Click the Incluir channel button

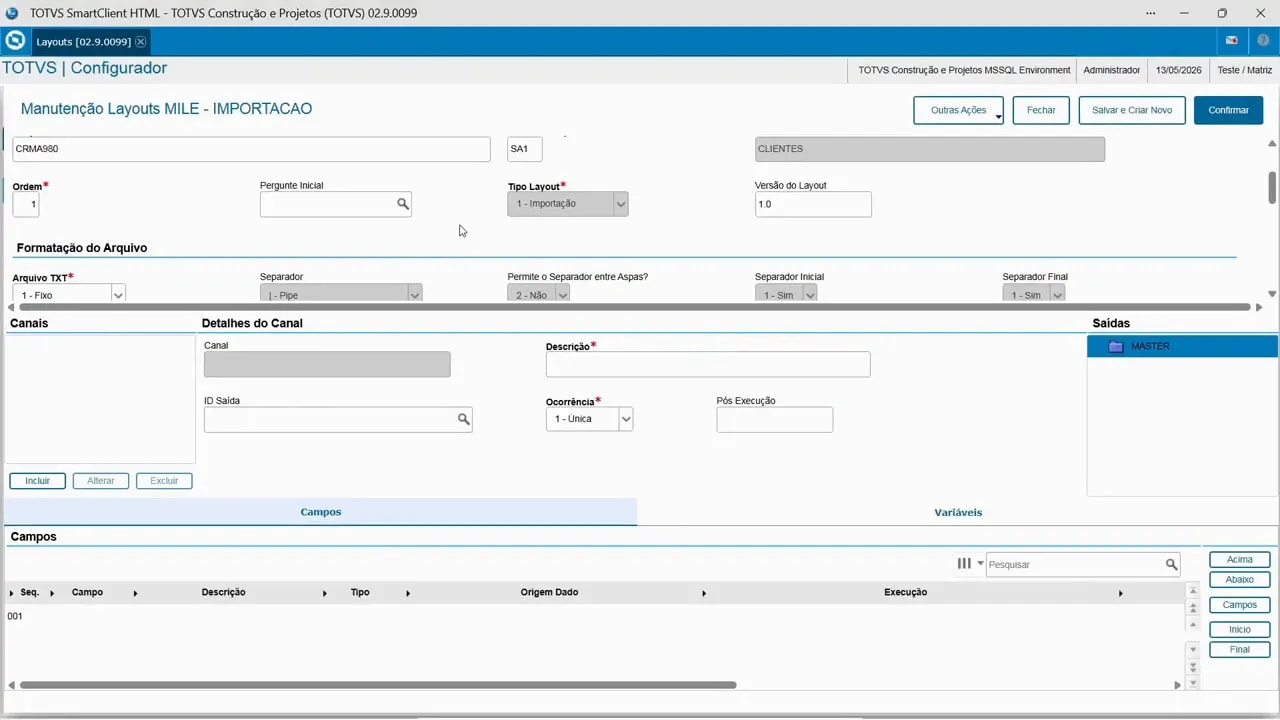click(x=38, y=481)
